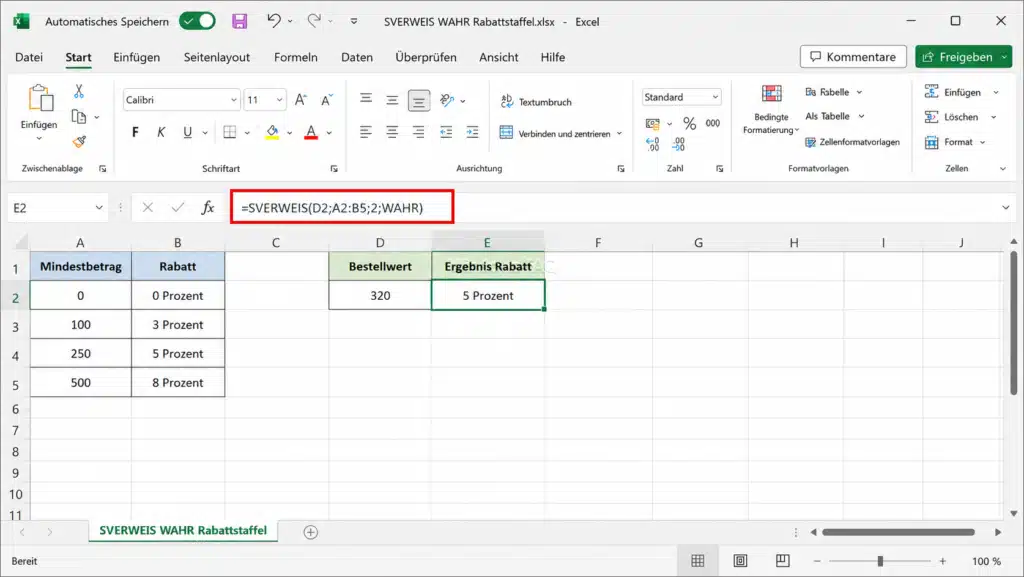Click the text orientation icon

[x=447, y=100]
